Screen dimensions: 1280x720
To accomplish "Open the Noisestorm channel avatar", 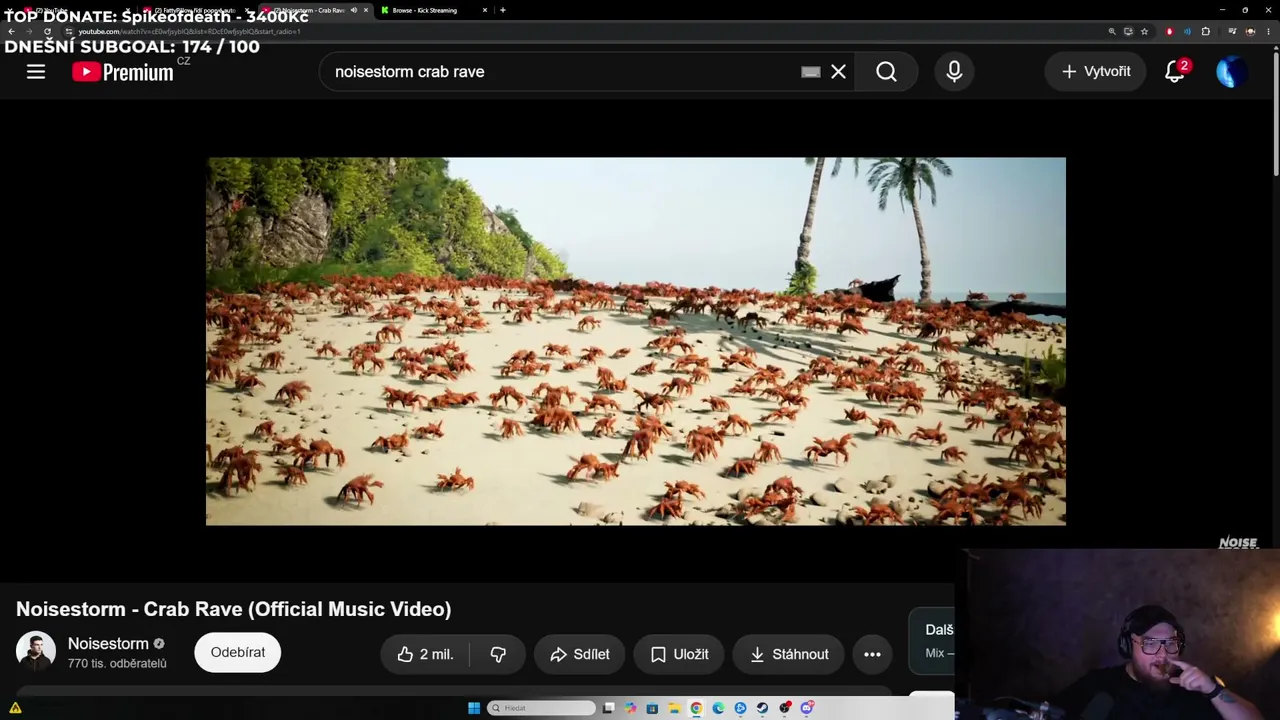I will [x=36, y=651].
